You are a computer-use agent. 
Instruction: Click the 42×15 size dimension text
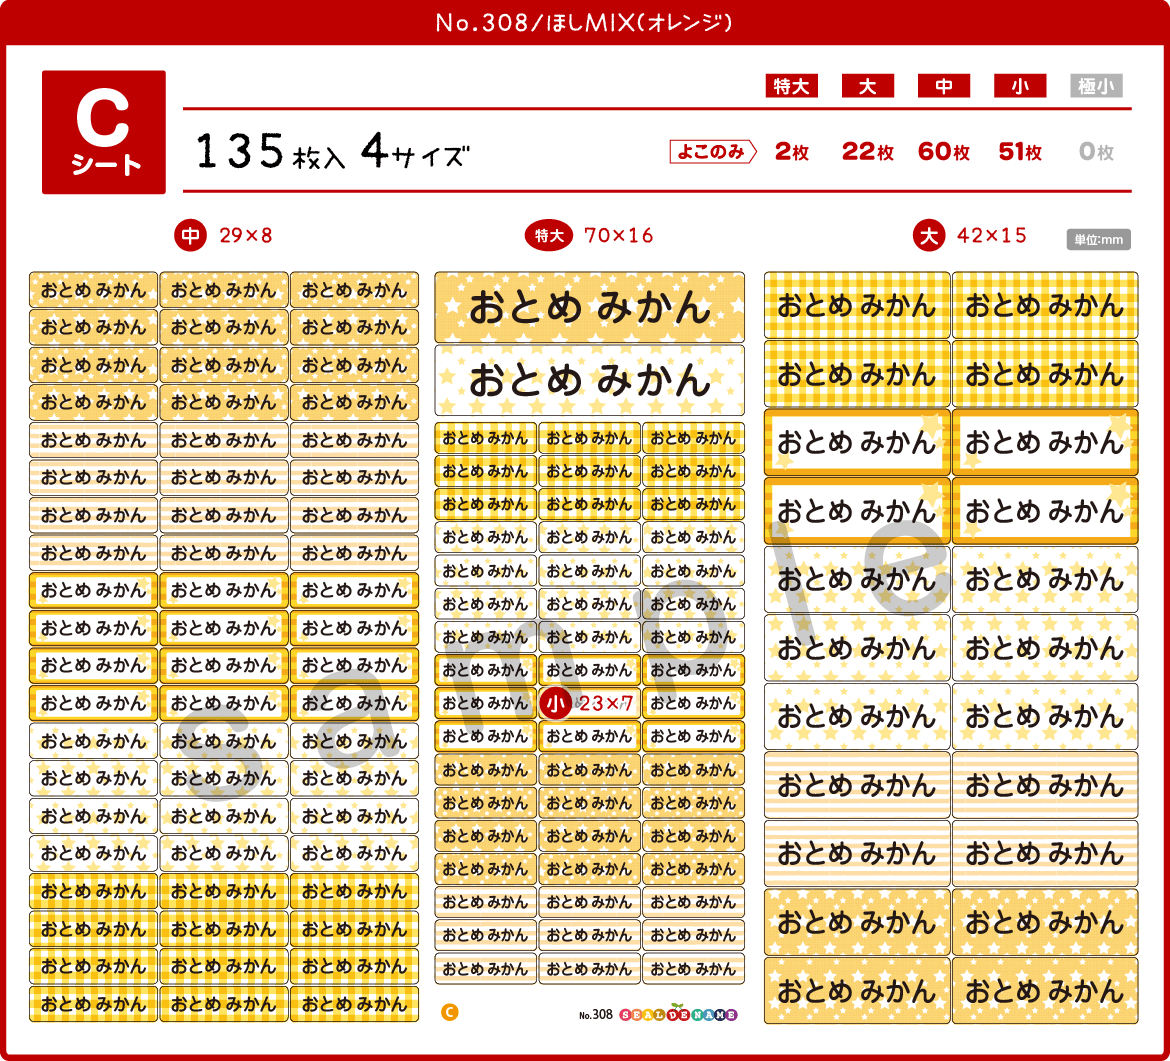[992, 236]
